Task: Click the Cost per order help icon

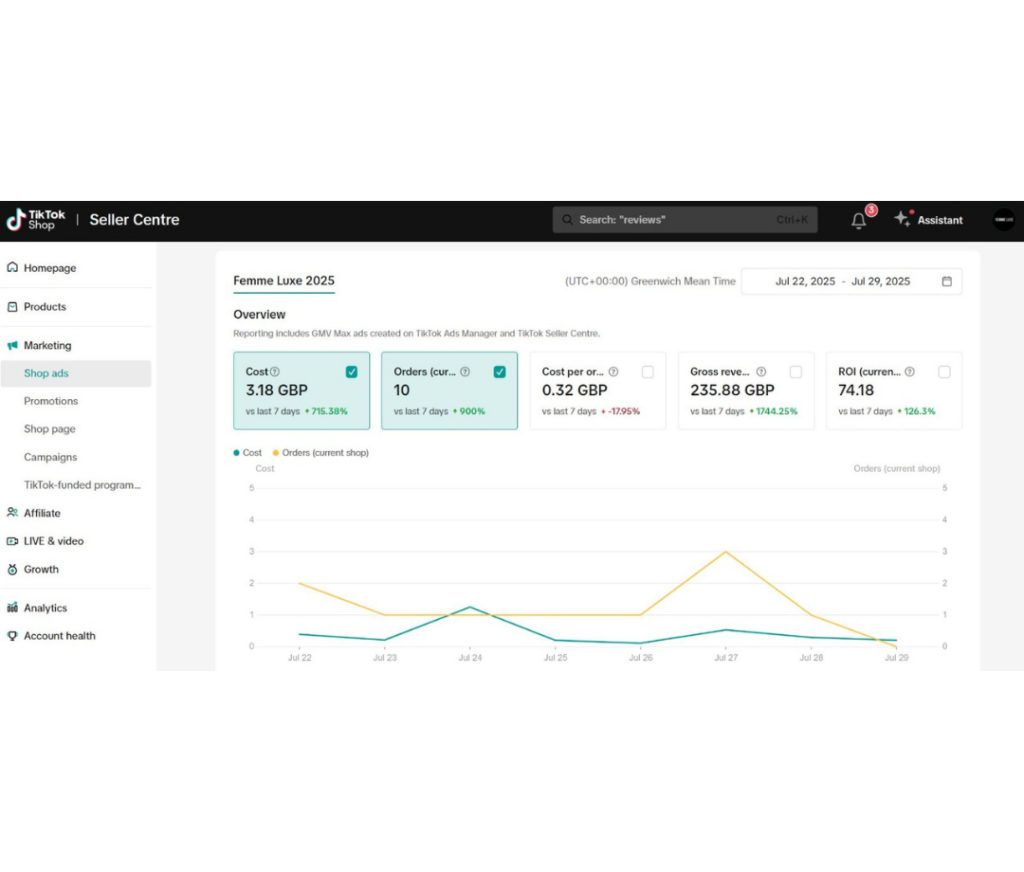Action: click(613, 372)
